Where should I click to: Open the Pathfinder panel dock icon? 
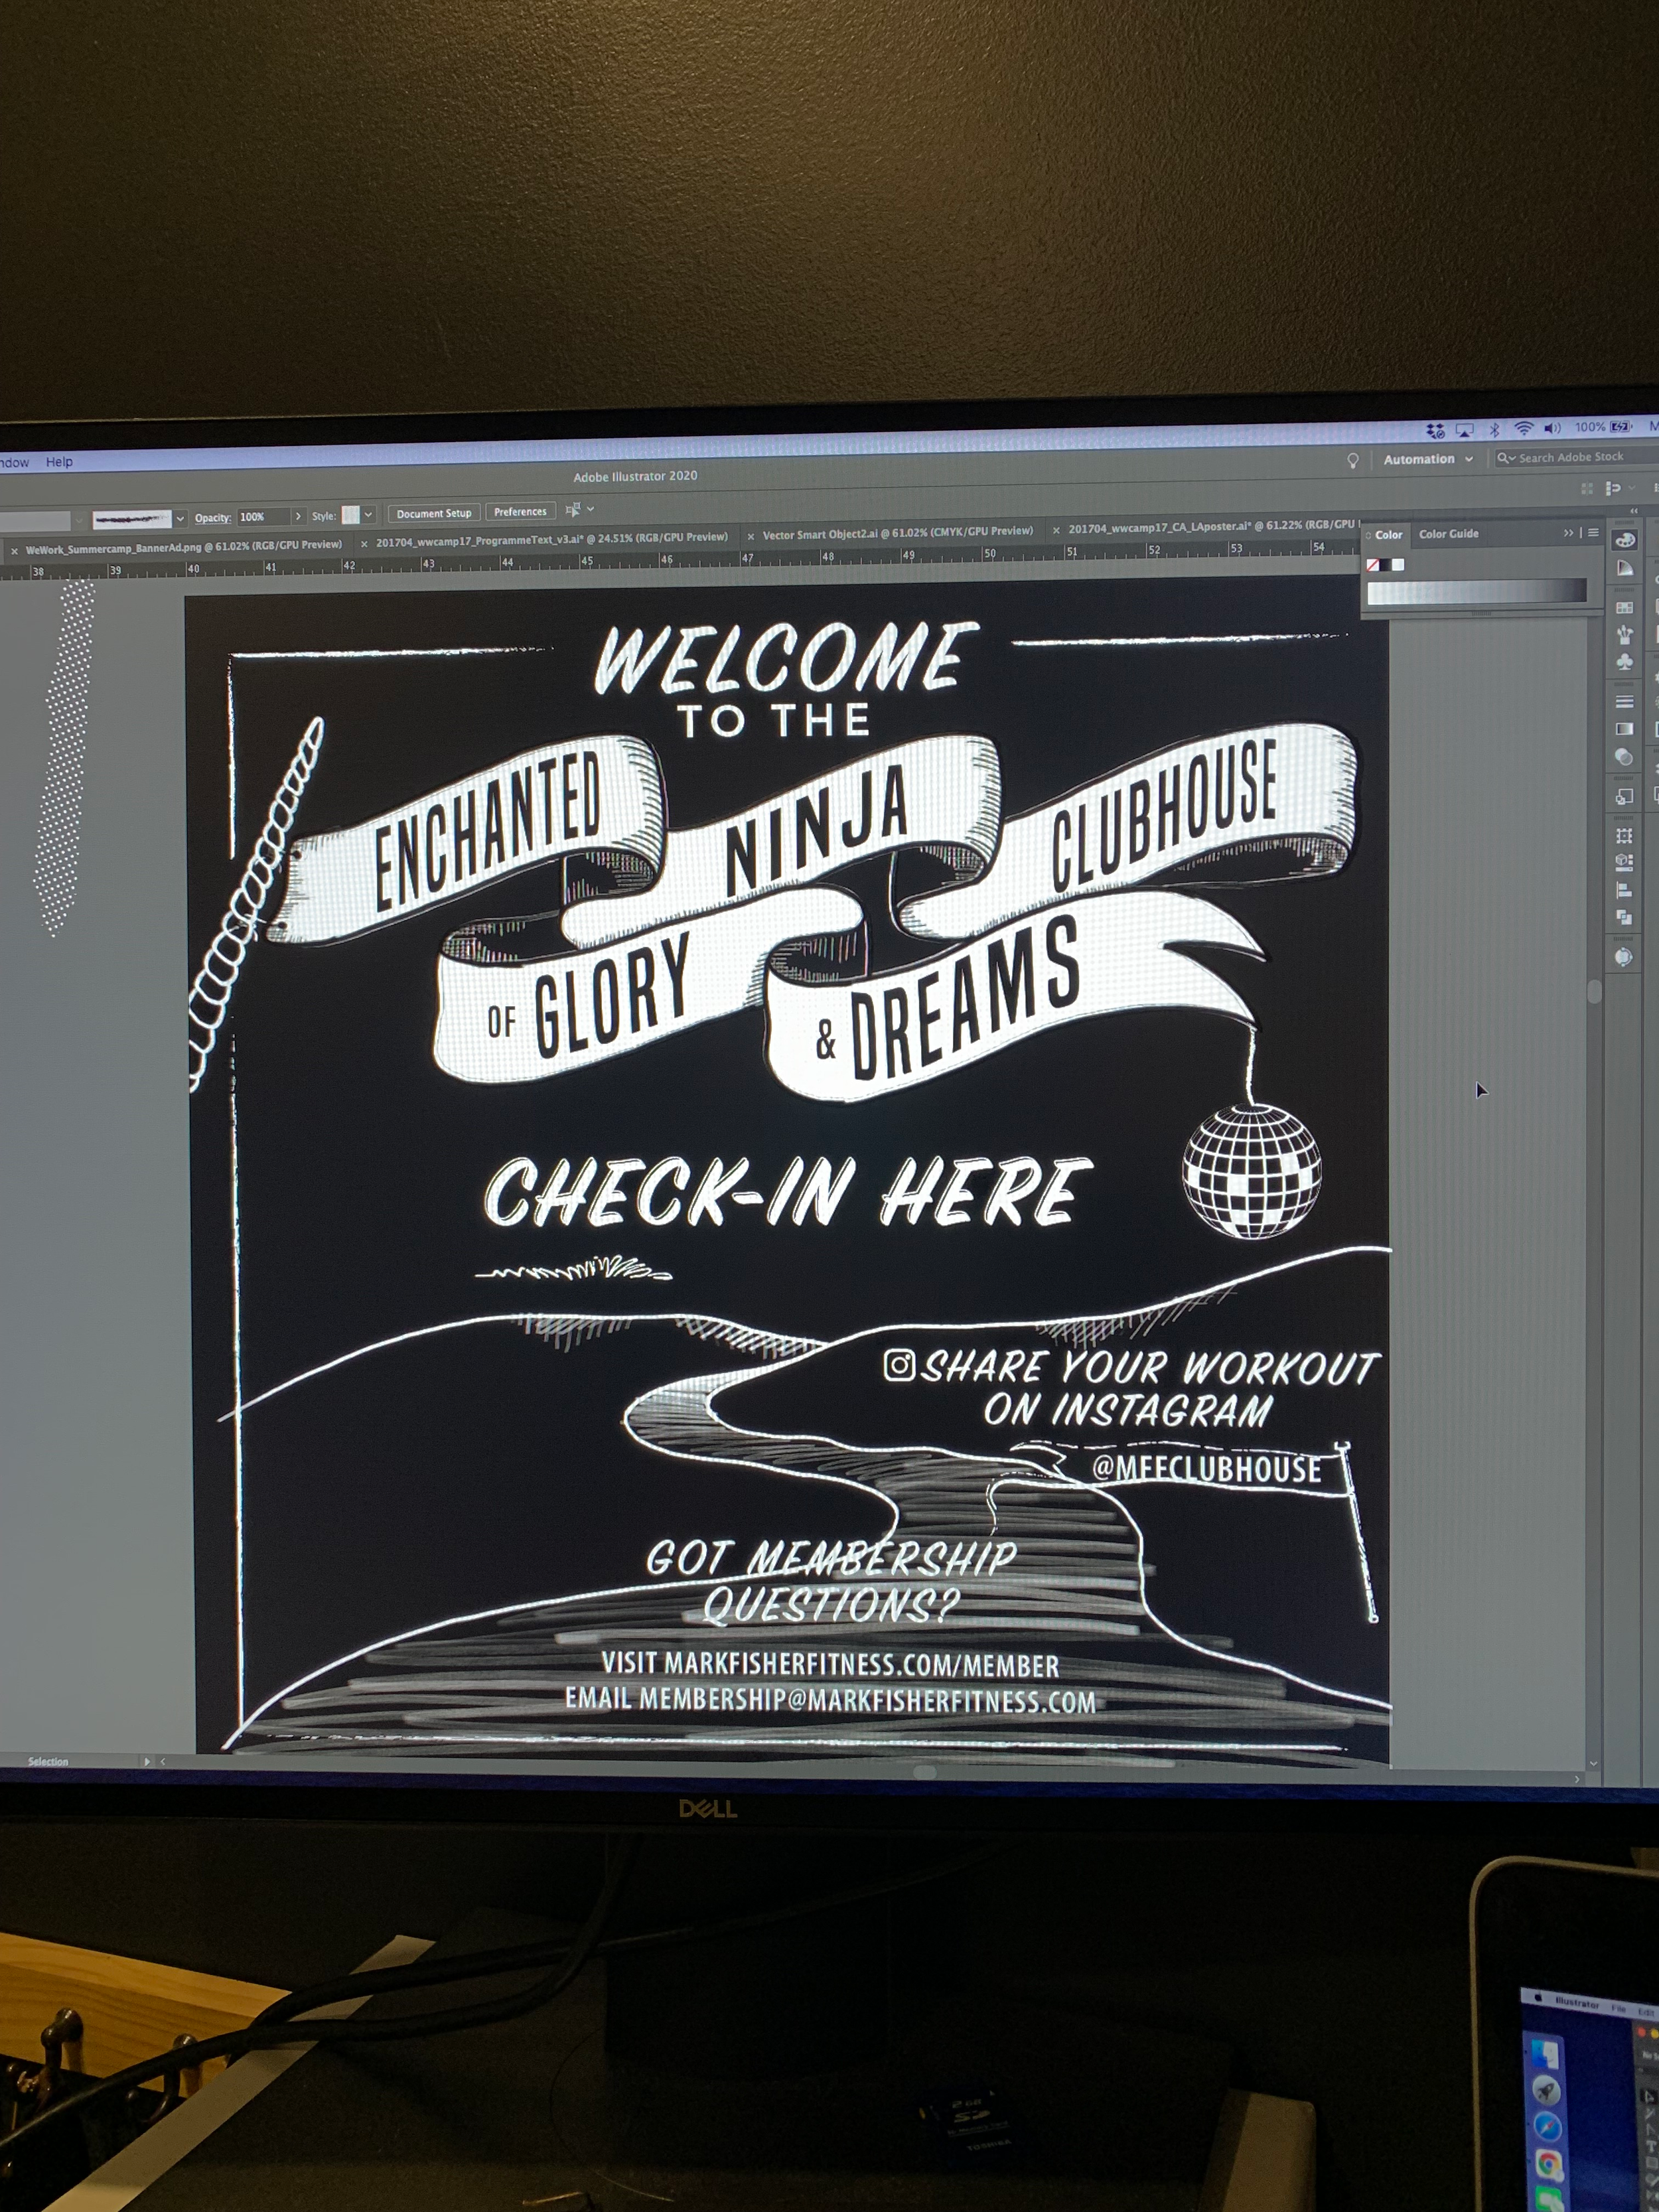pos(1625,916)
